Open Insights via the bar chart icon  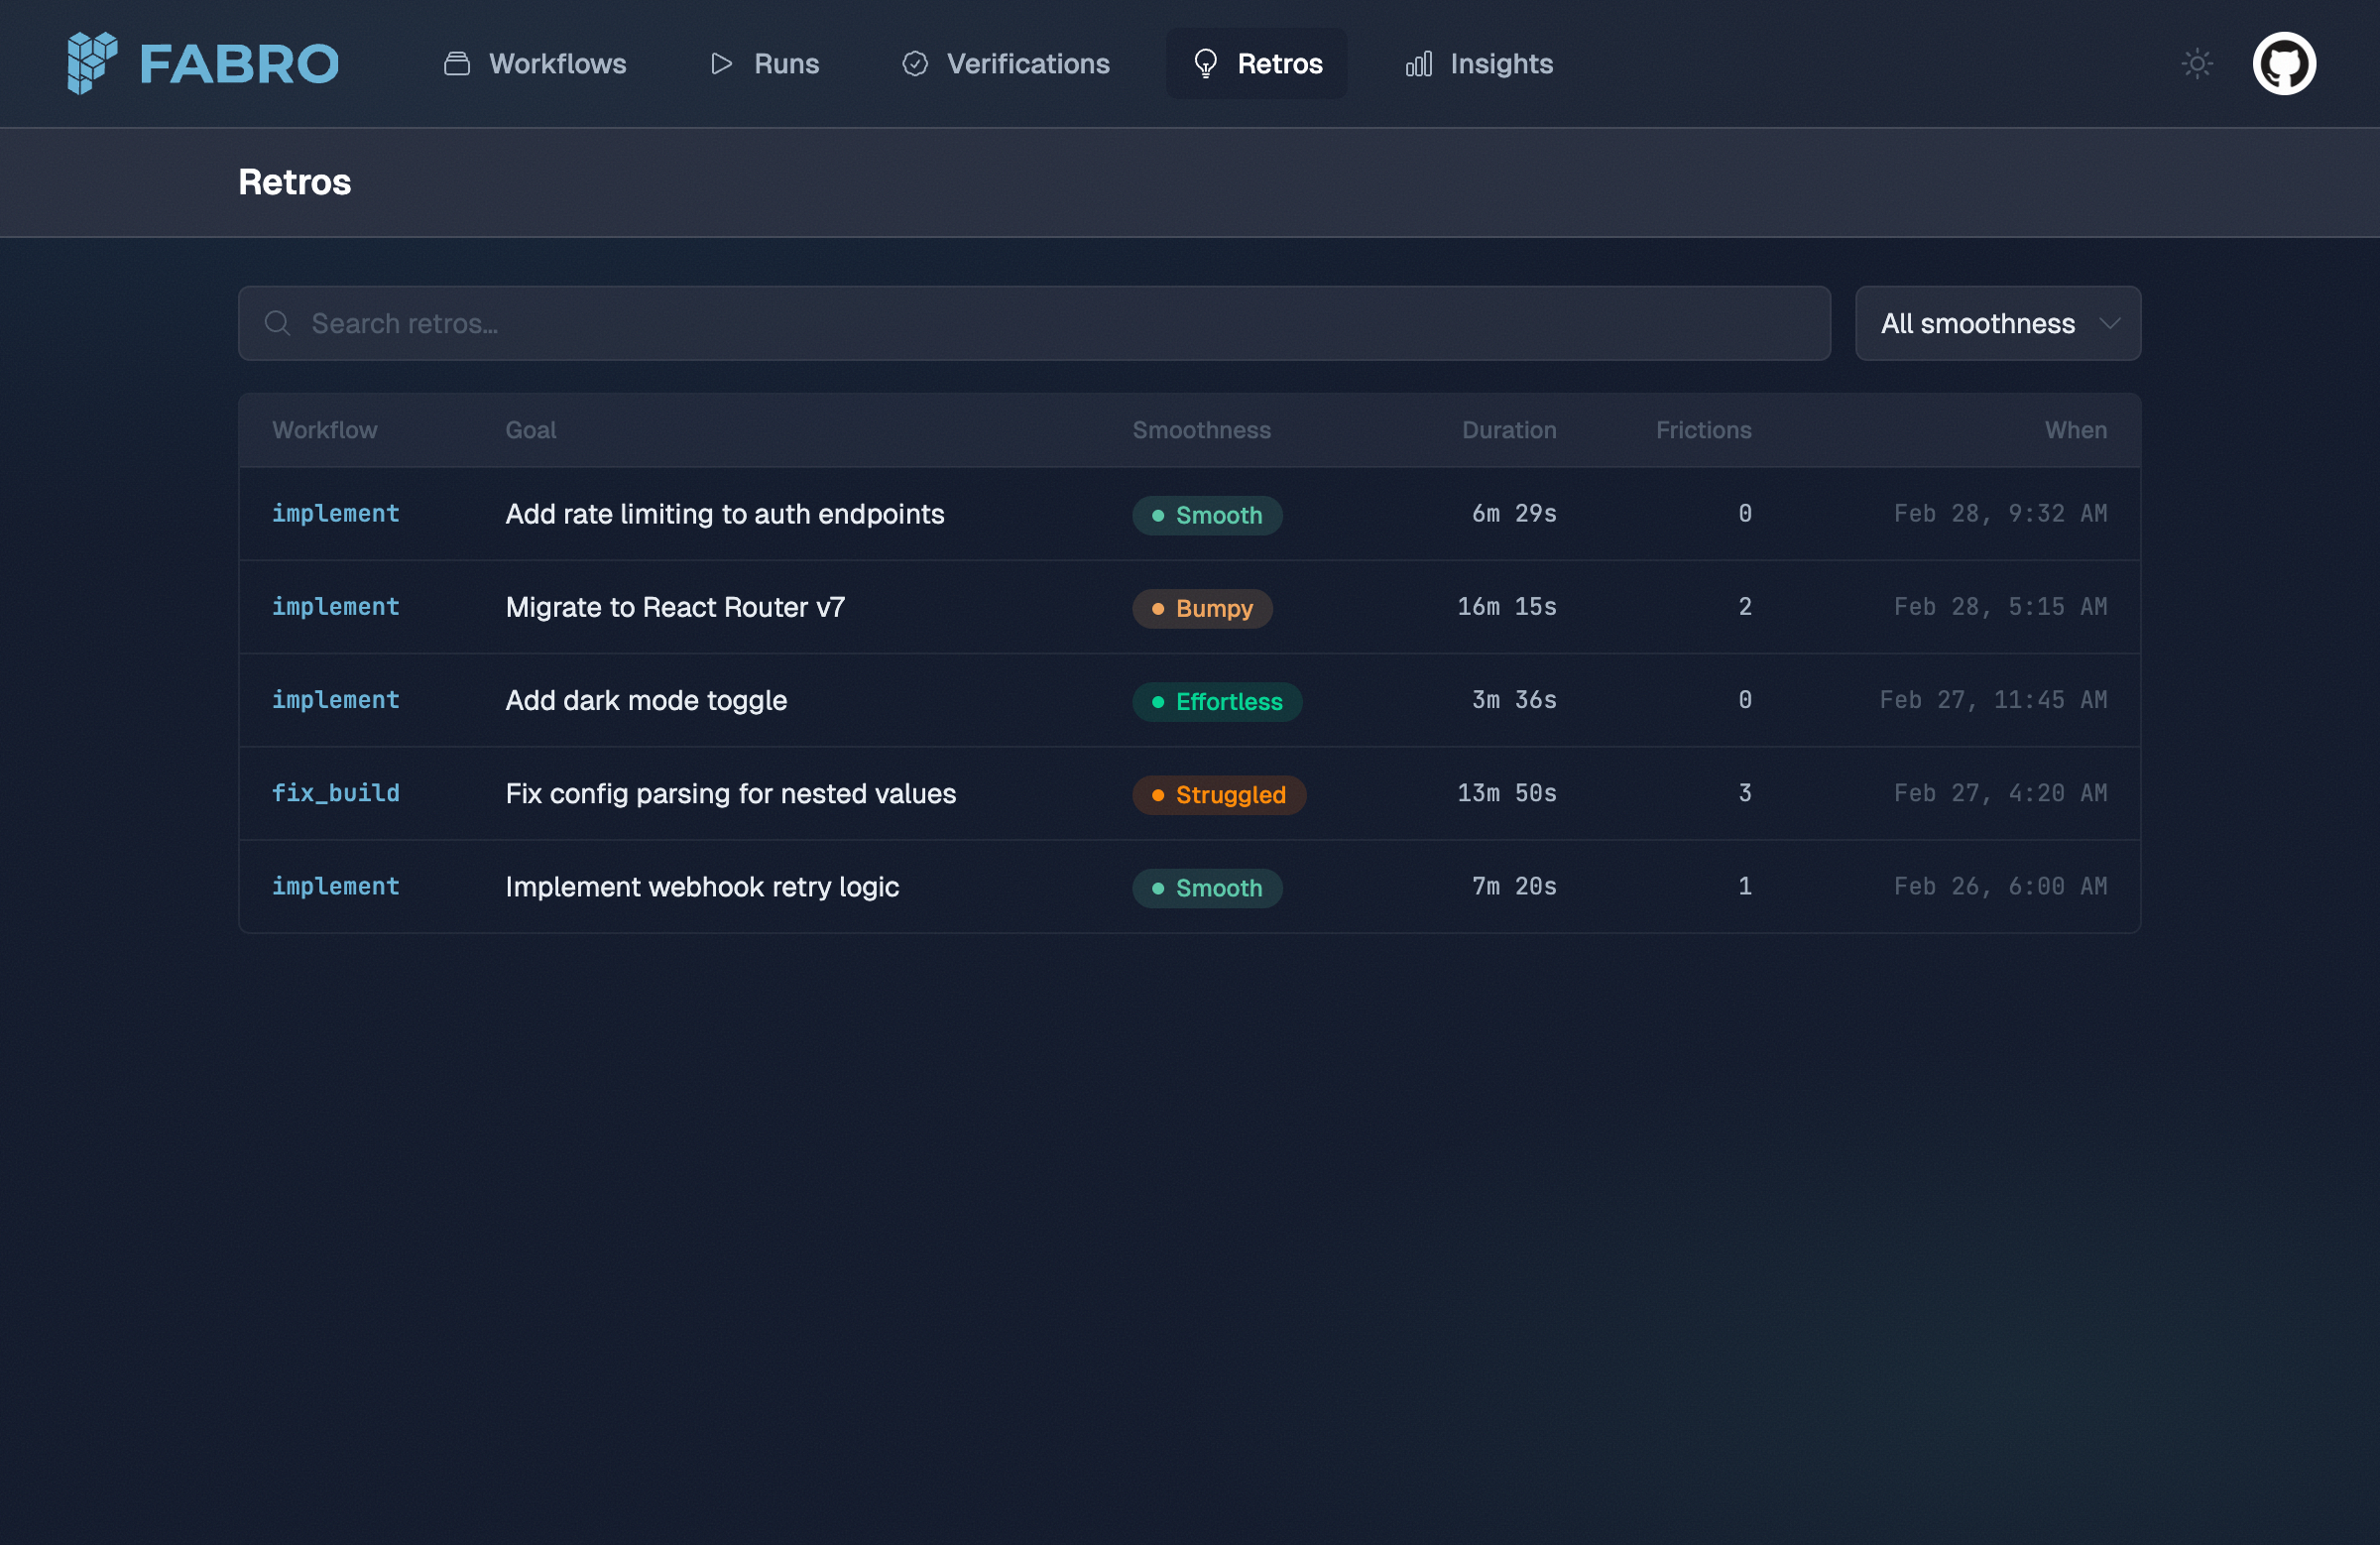[1419, 64]
